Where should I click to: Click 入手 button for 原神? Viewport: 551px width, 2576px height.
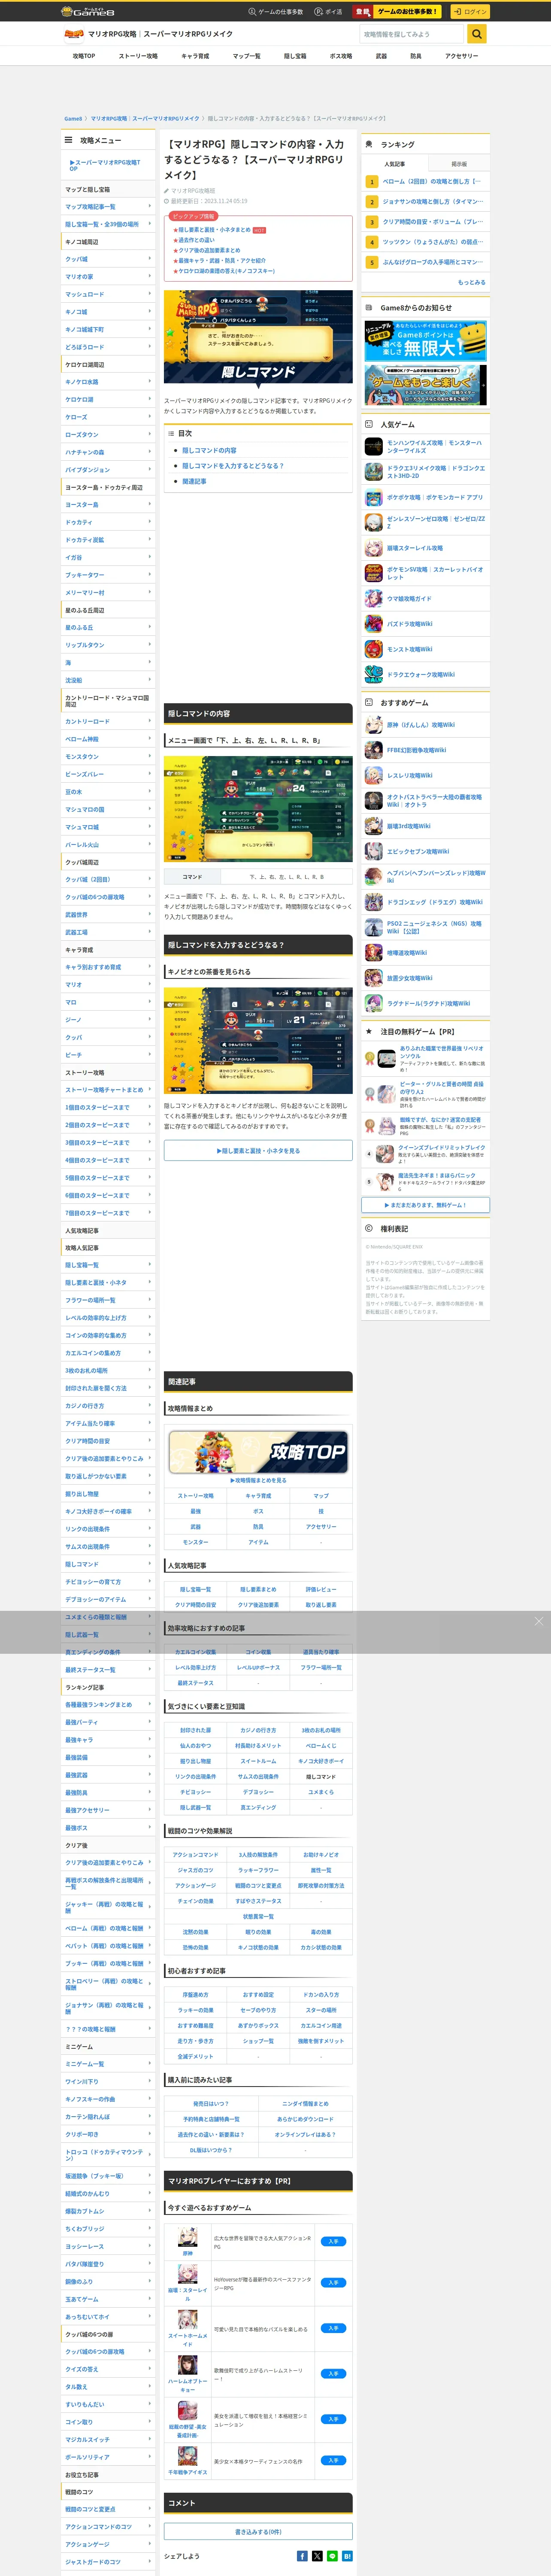click(333, 2241)
